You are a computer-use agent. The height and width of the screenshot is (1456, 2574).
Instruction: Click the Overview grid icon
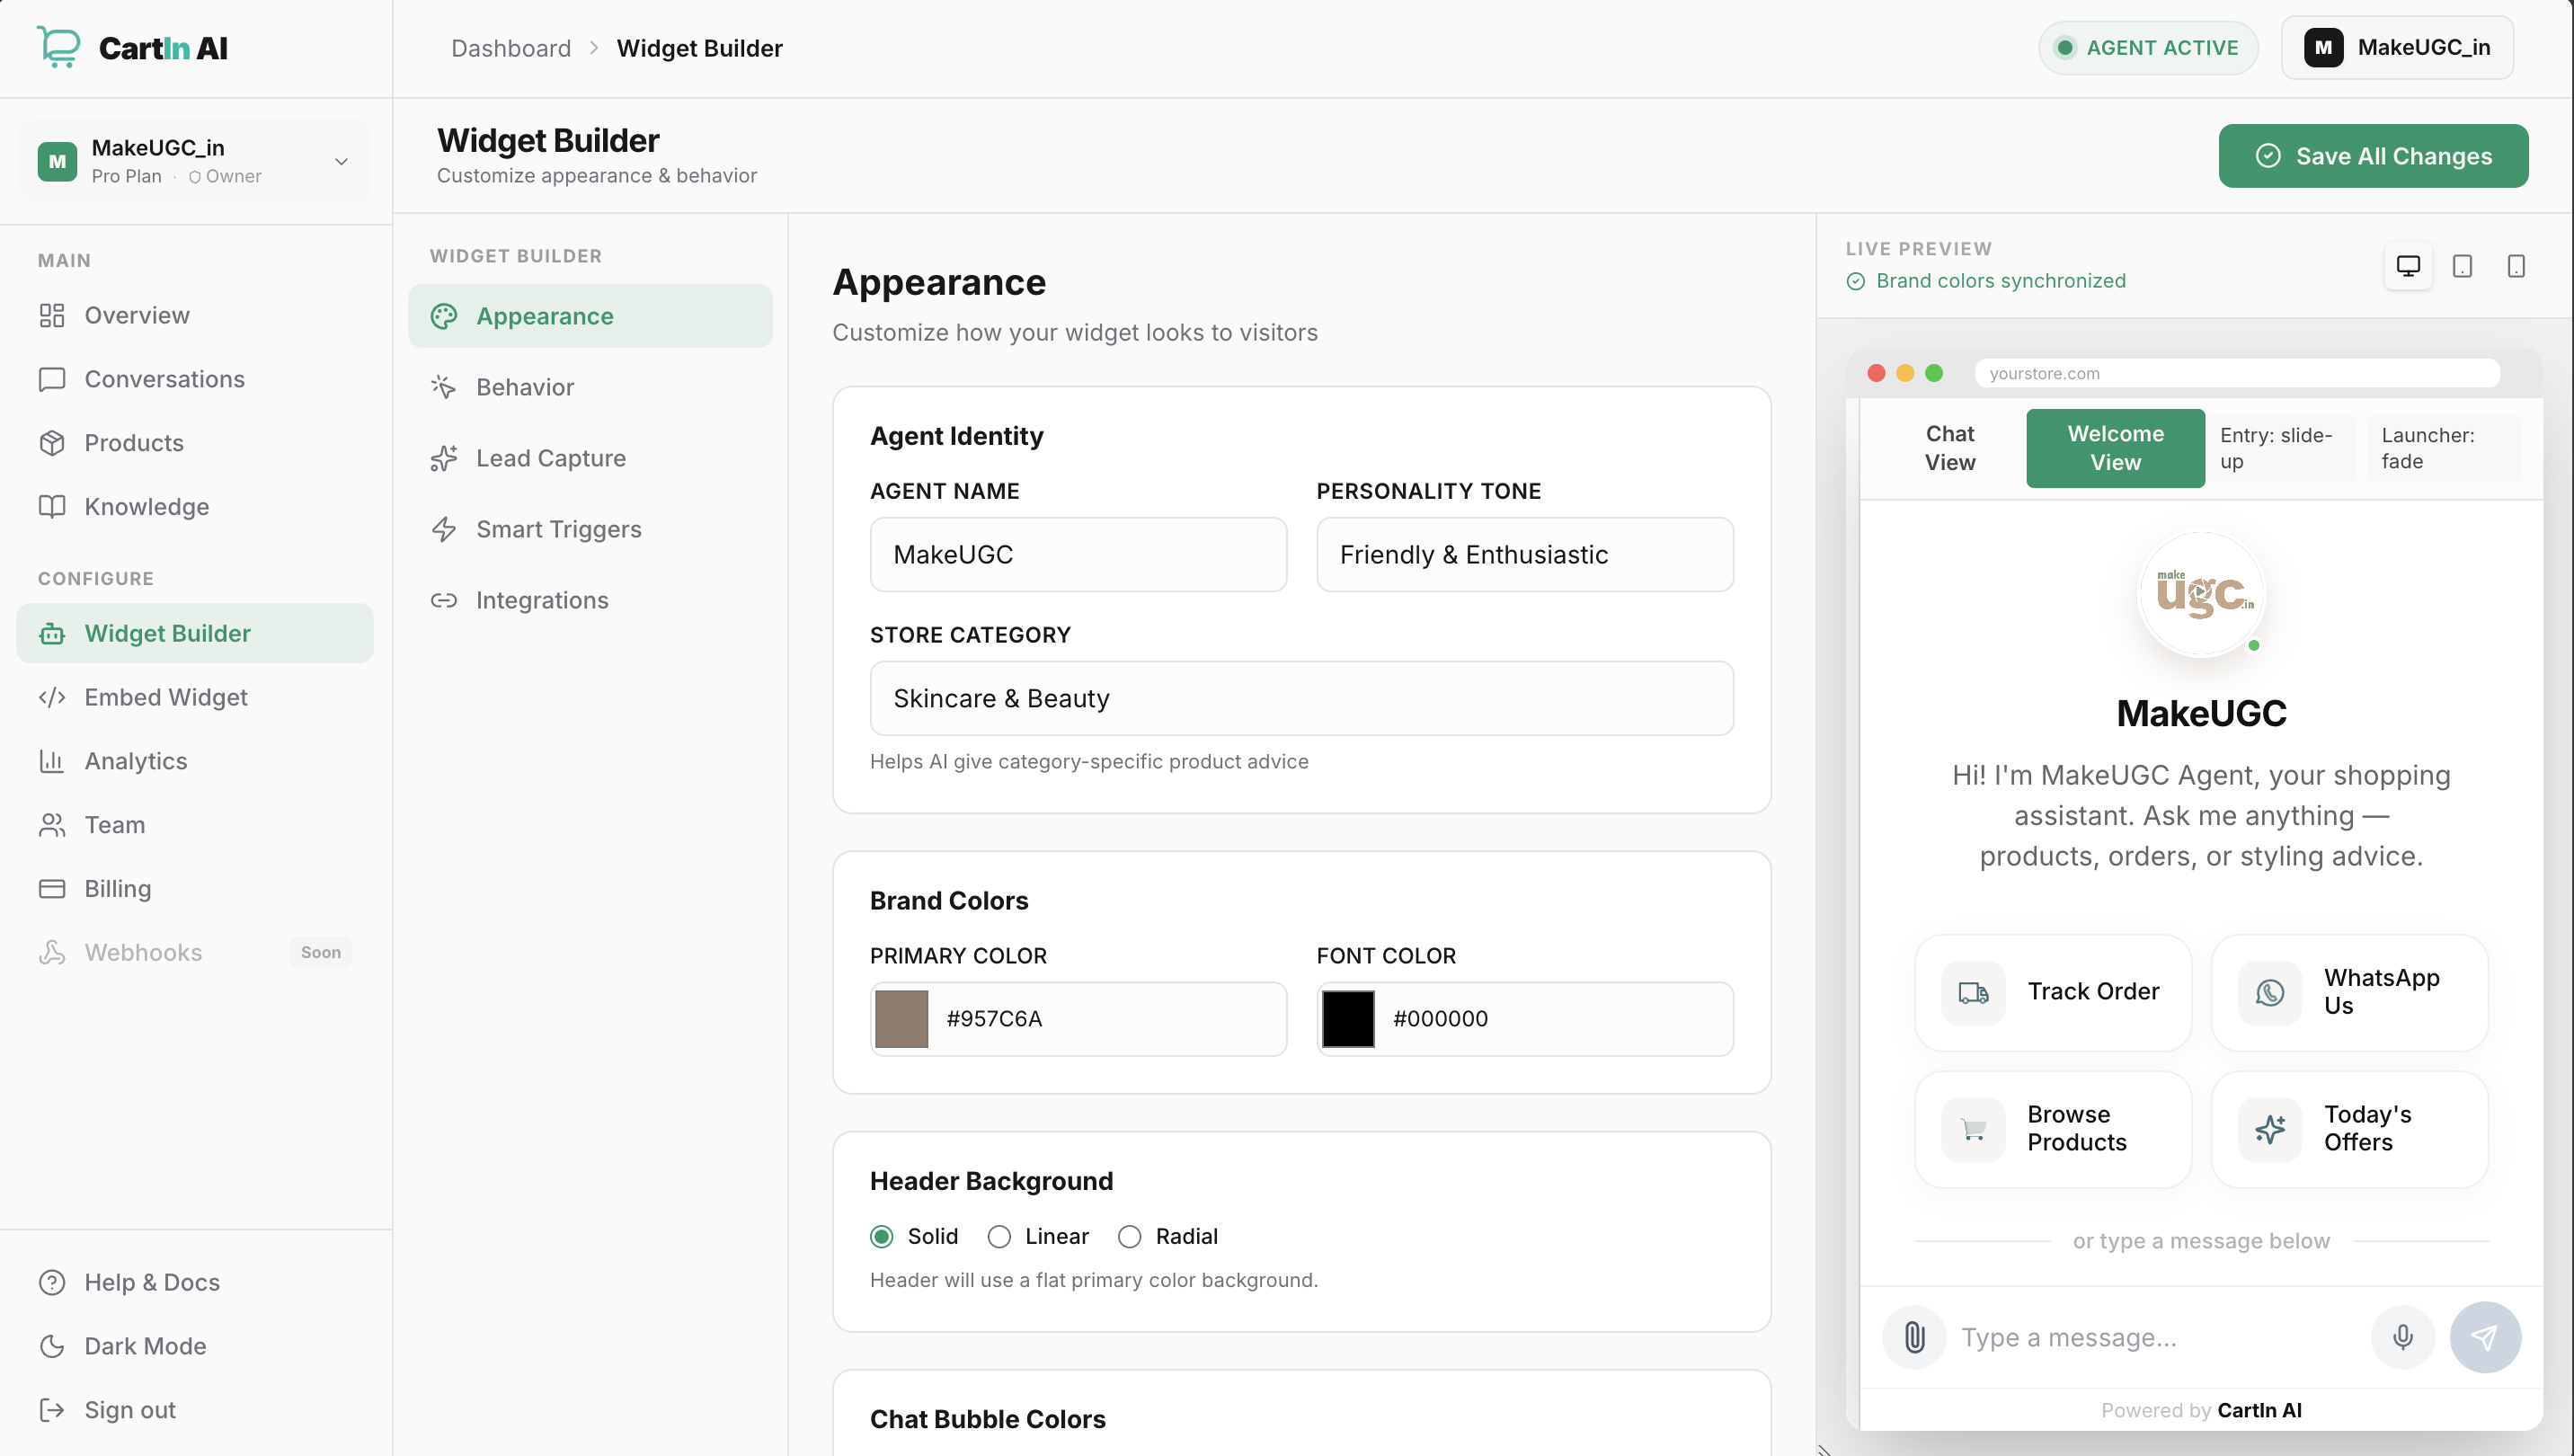tap(52, 315)
